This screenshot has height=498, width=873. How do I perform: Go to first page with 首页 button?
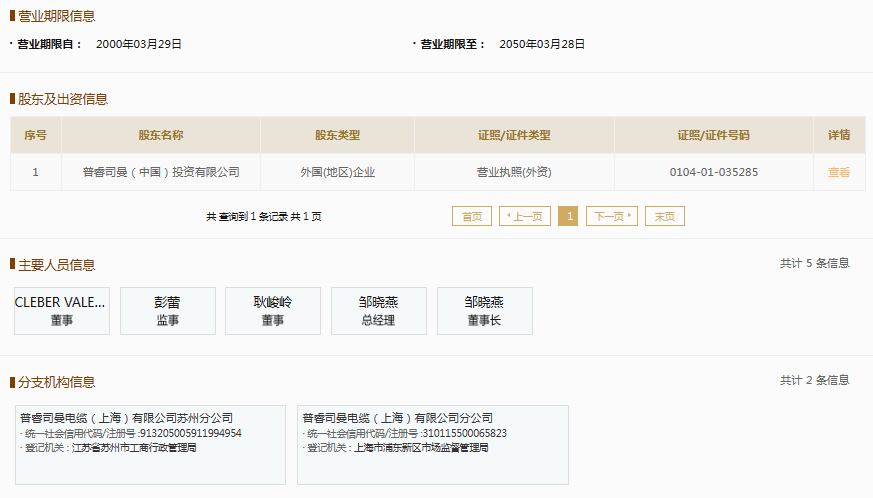click(x=472, y=216)
